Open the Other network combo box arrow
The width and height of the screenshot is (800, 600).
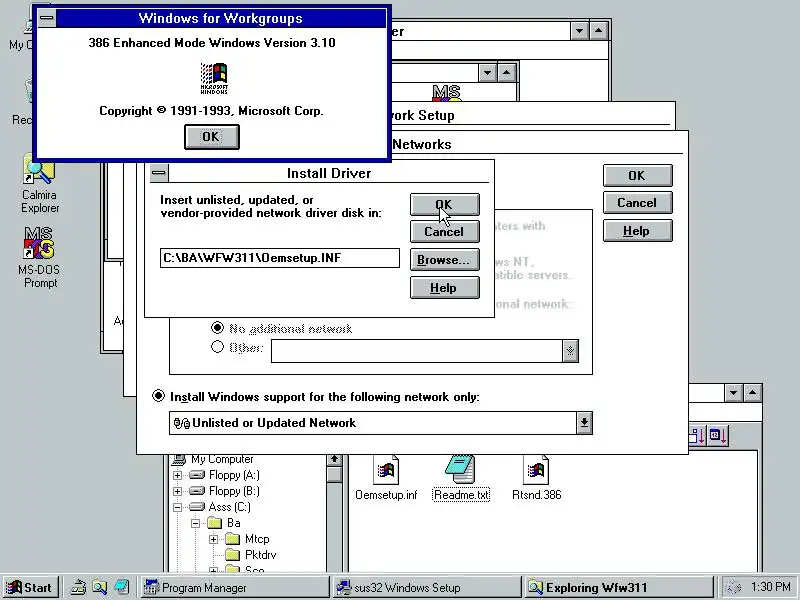(x=570, y=351)
